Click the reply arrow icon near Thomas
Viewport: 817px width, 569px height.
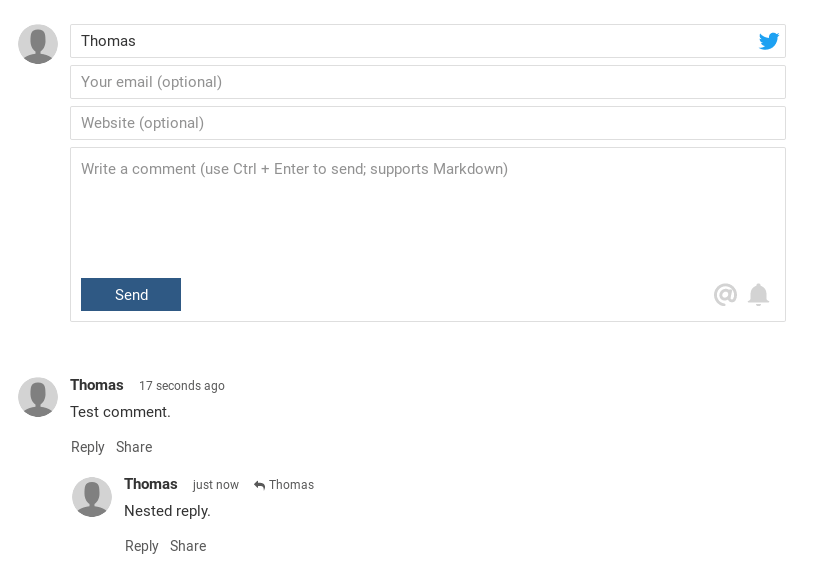point(260,485)
